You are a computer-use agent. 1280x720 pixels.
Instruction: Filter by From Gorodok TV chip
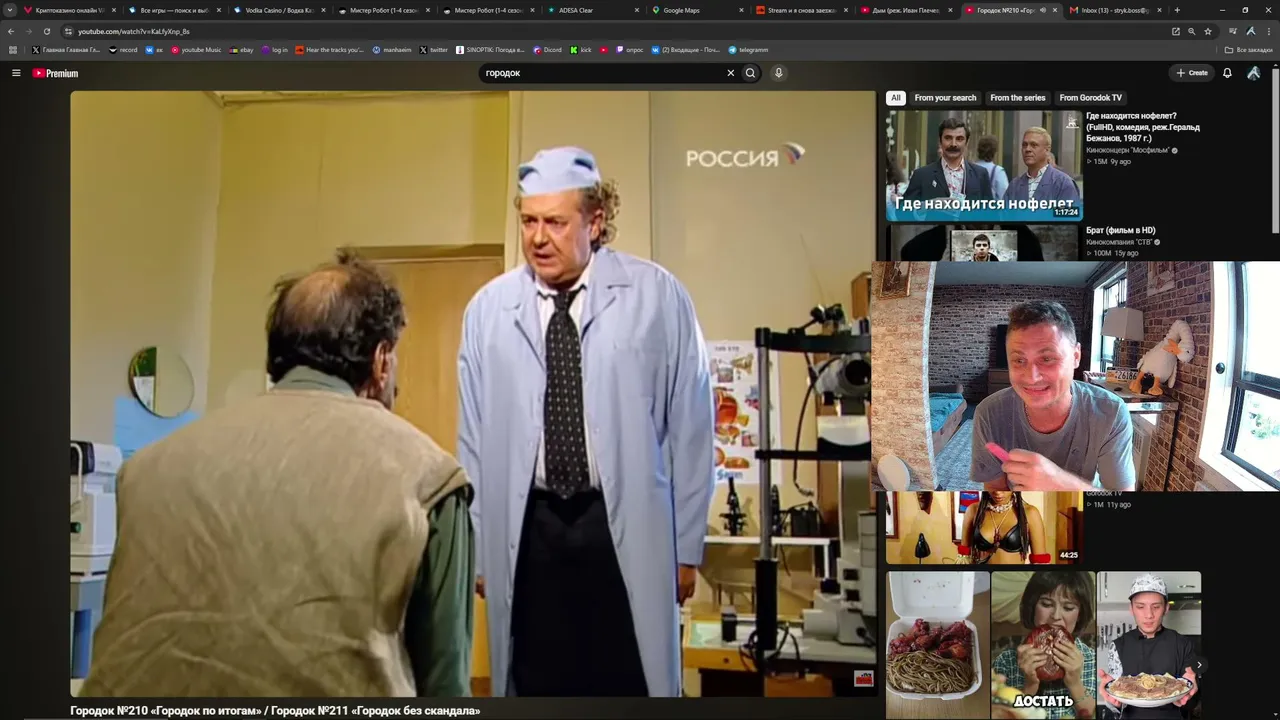click(x=1090, y=98)
